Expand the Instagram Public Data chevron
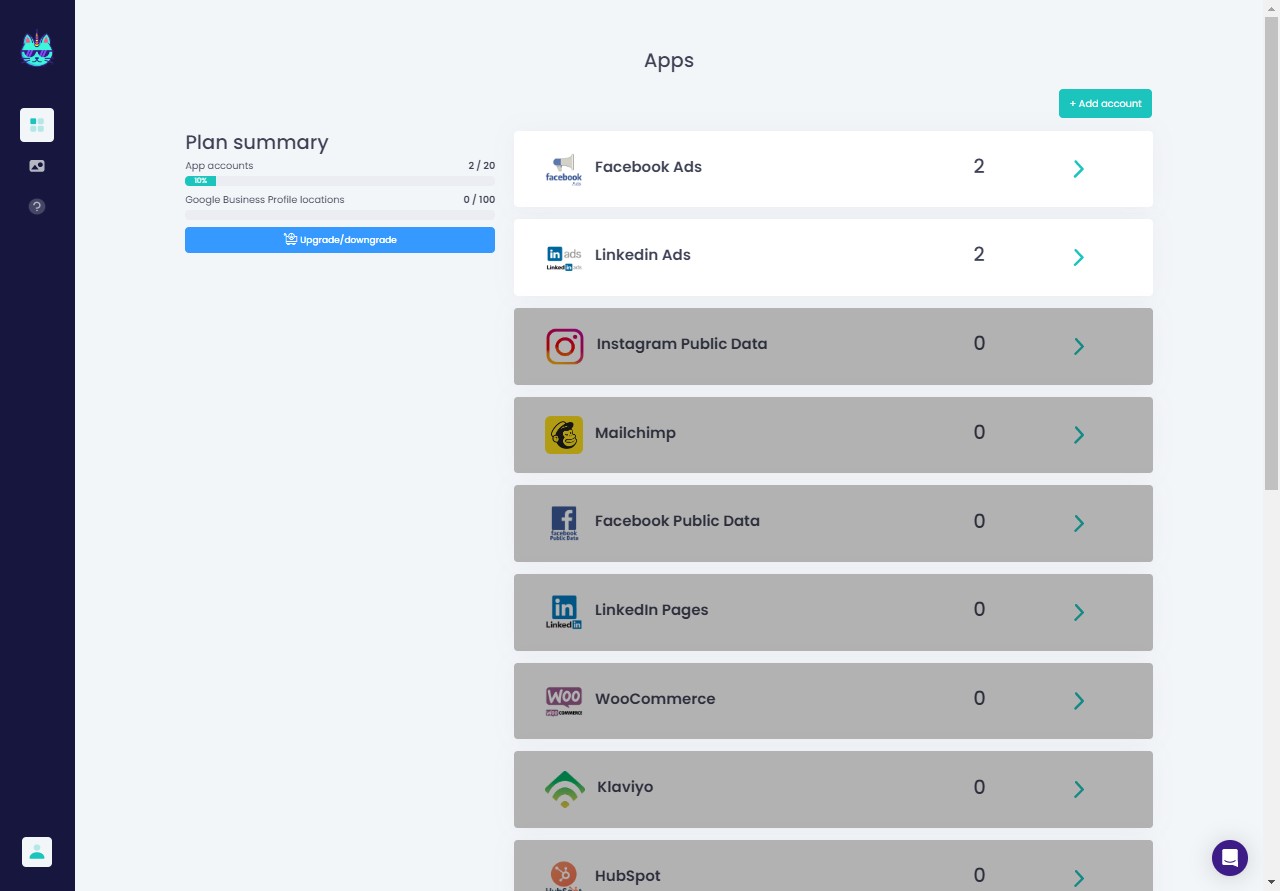Viewport: 1280px width, 891px height. click(x=1079, y=346)
